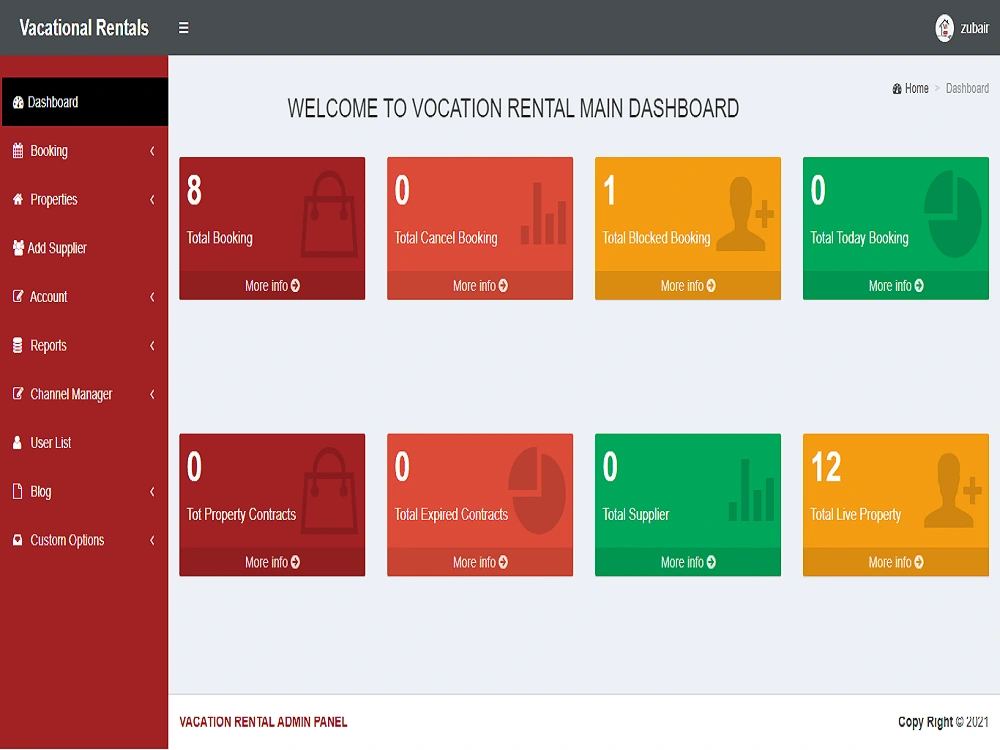The image size is (1000, 750).
Task: Click pie chart icon on Total Today Booking card
Action: coord(953,214)
